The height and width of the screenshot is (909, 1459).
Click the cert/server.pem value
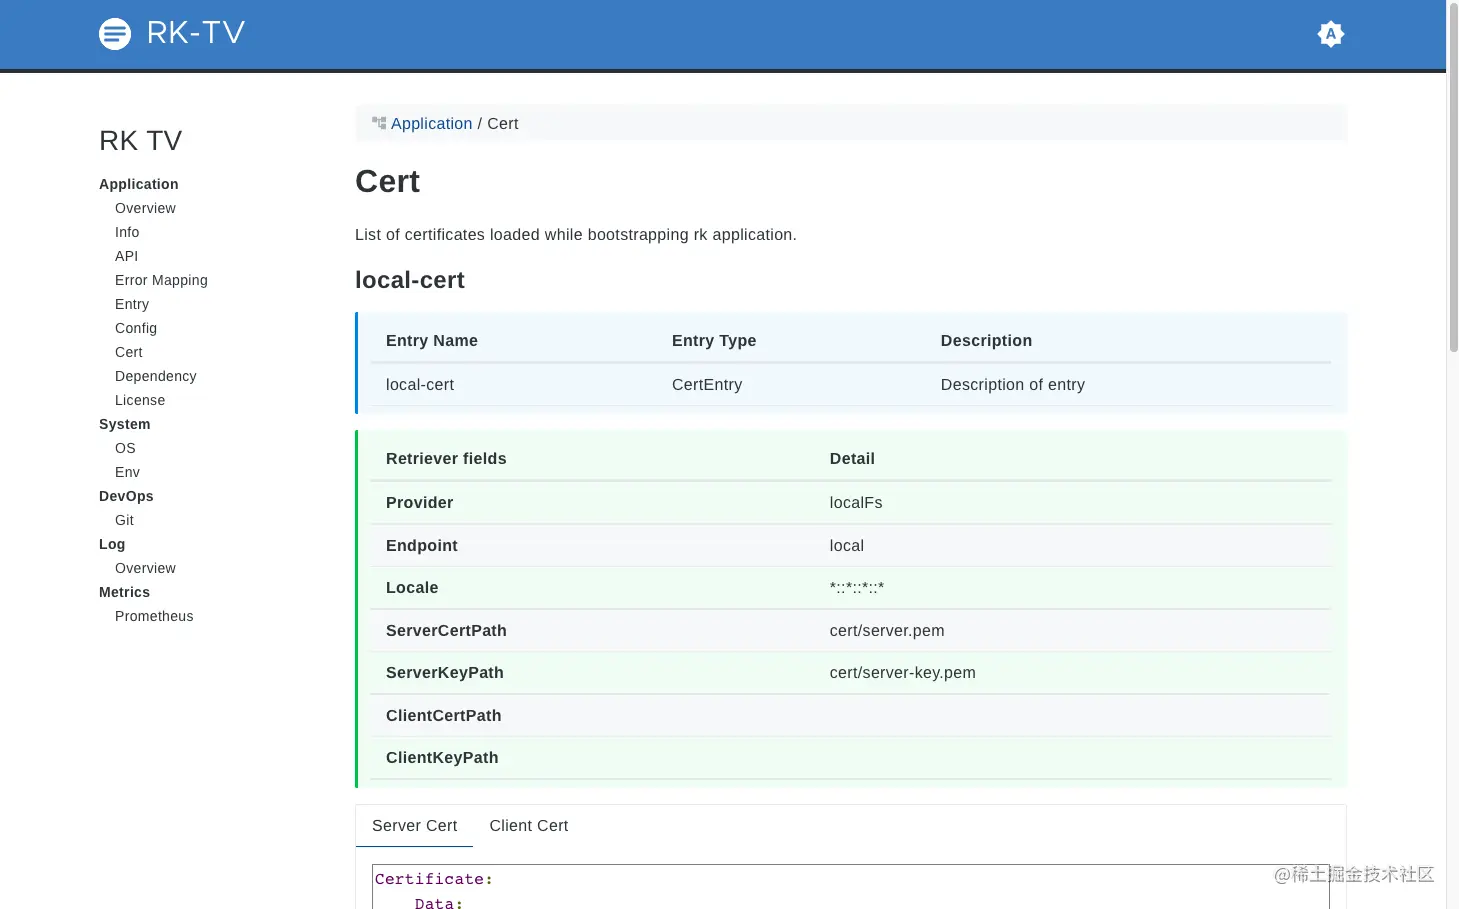pyautogui.click(x=887, y=631)
